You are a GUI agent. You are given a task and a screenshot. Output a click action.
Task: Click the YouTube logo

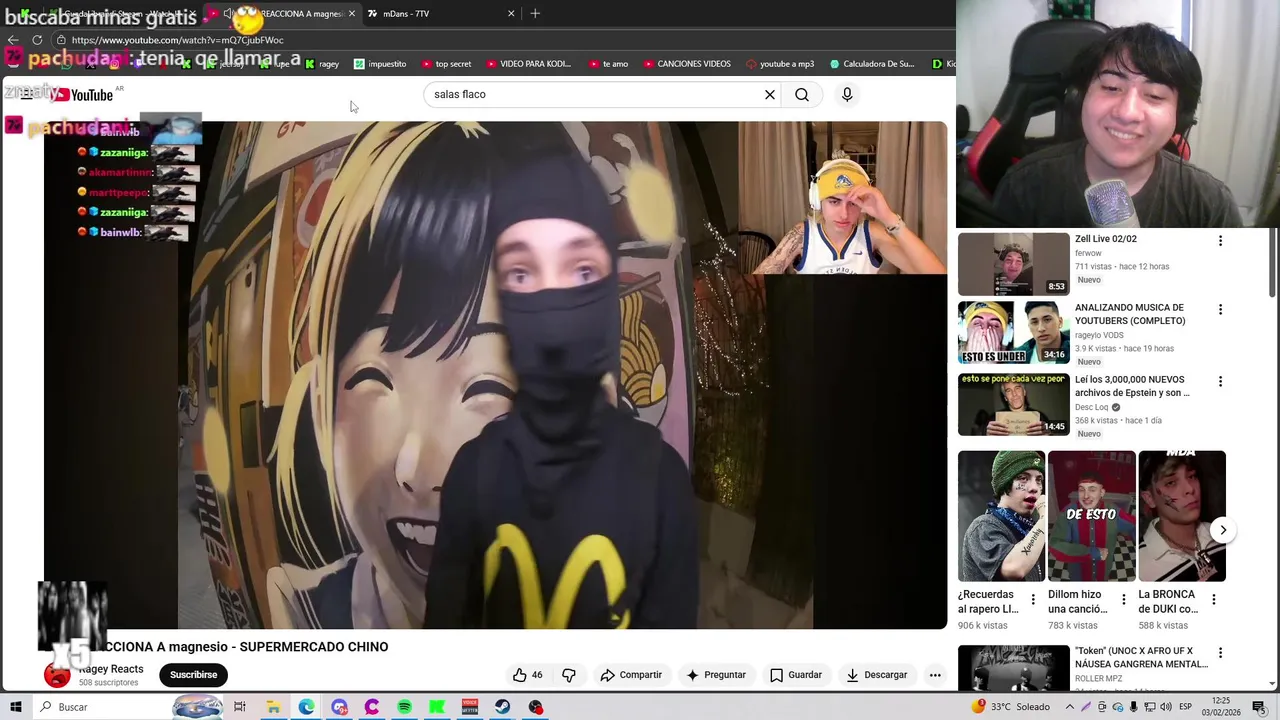tap(82, 95)
